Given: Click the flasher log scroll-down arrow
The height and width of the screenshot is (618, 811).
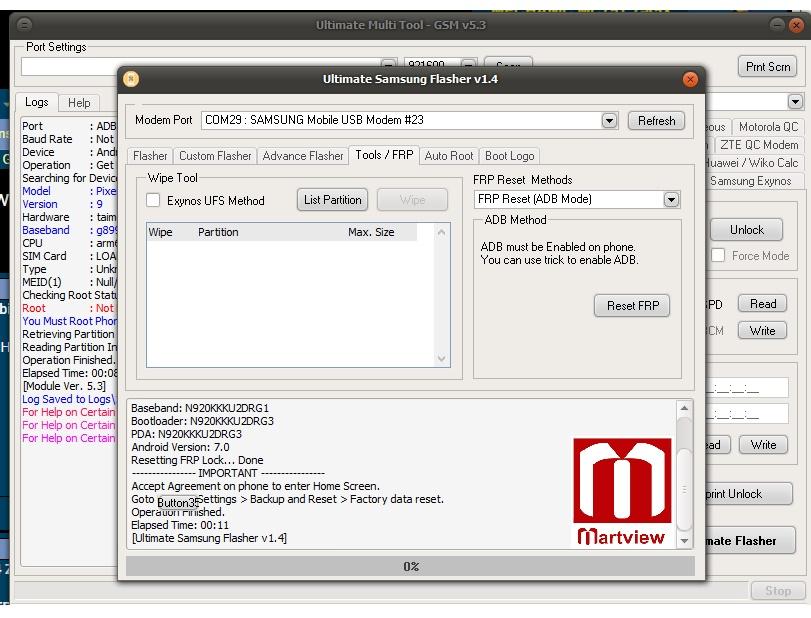Looking at the screenshot, I should click(x=684, y=541).
